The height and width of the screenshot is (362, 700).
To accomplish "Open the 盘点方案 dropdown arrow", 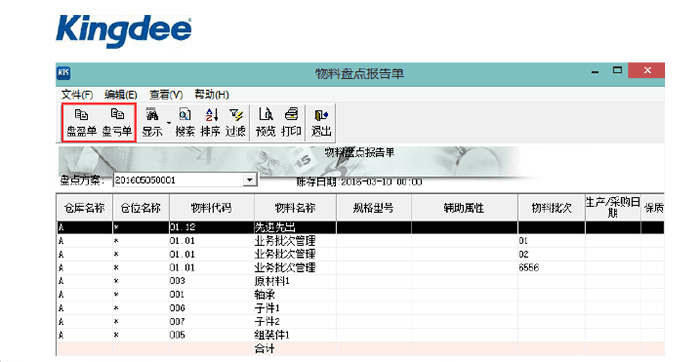I will click(x=250, y=180).
